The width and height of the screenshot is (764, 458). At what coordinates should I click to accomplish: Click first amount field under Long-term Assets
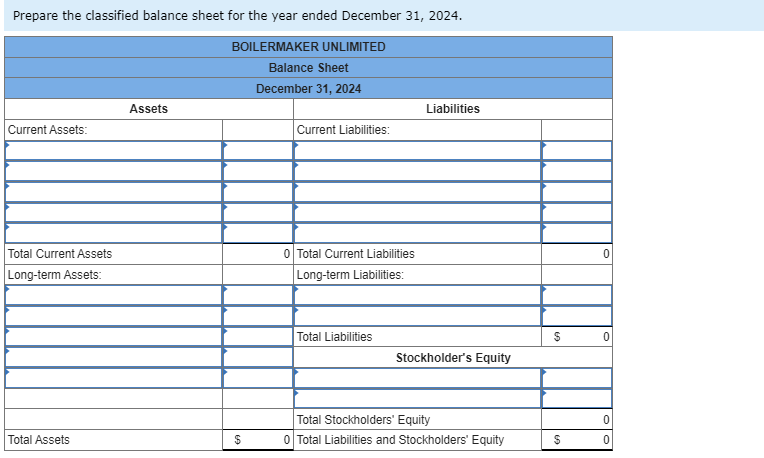click(x=258, y=295)
